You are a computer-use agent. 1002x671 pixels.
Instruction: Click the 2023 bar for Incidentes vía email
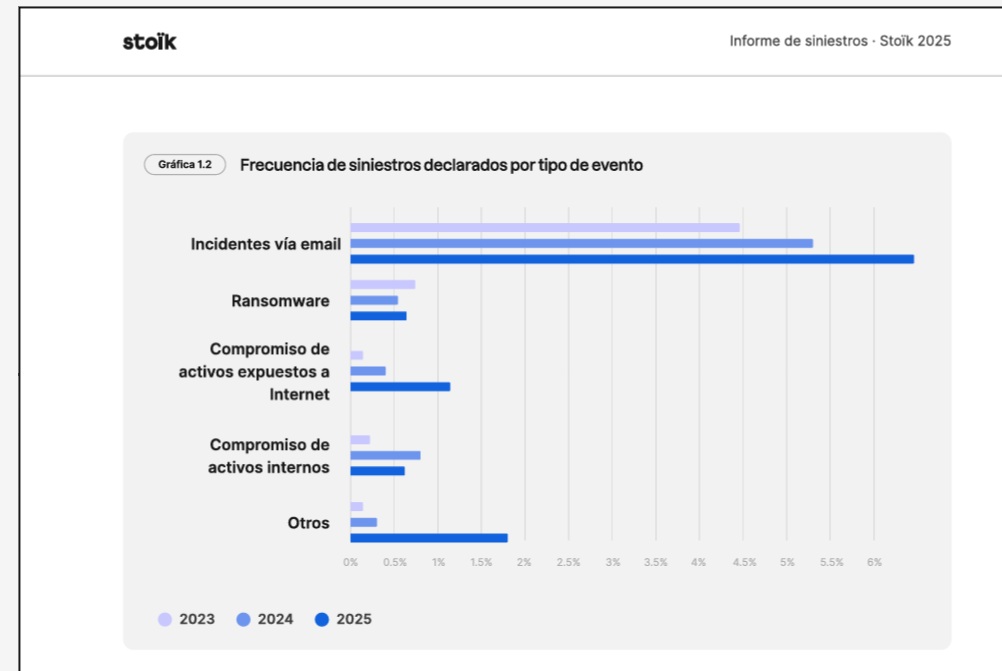(x=544, y=228)
